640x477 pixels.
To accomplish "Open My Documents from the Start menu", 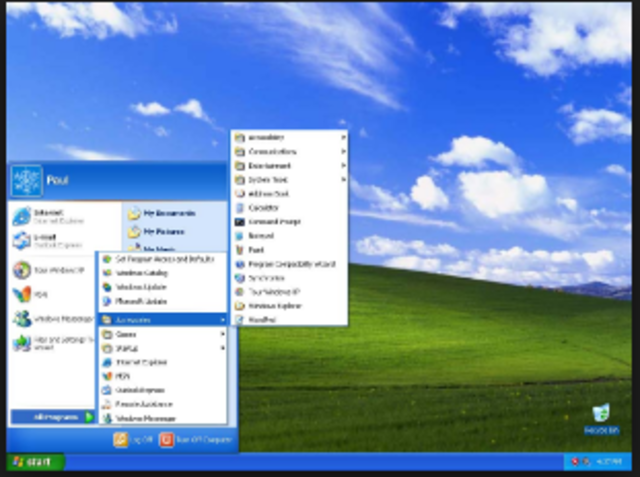I will (162, 213).
